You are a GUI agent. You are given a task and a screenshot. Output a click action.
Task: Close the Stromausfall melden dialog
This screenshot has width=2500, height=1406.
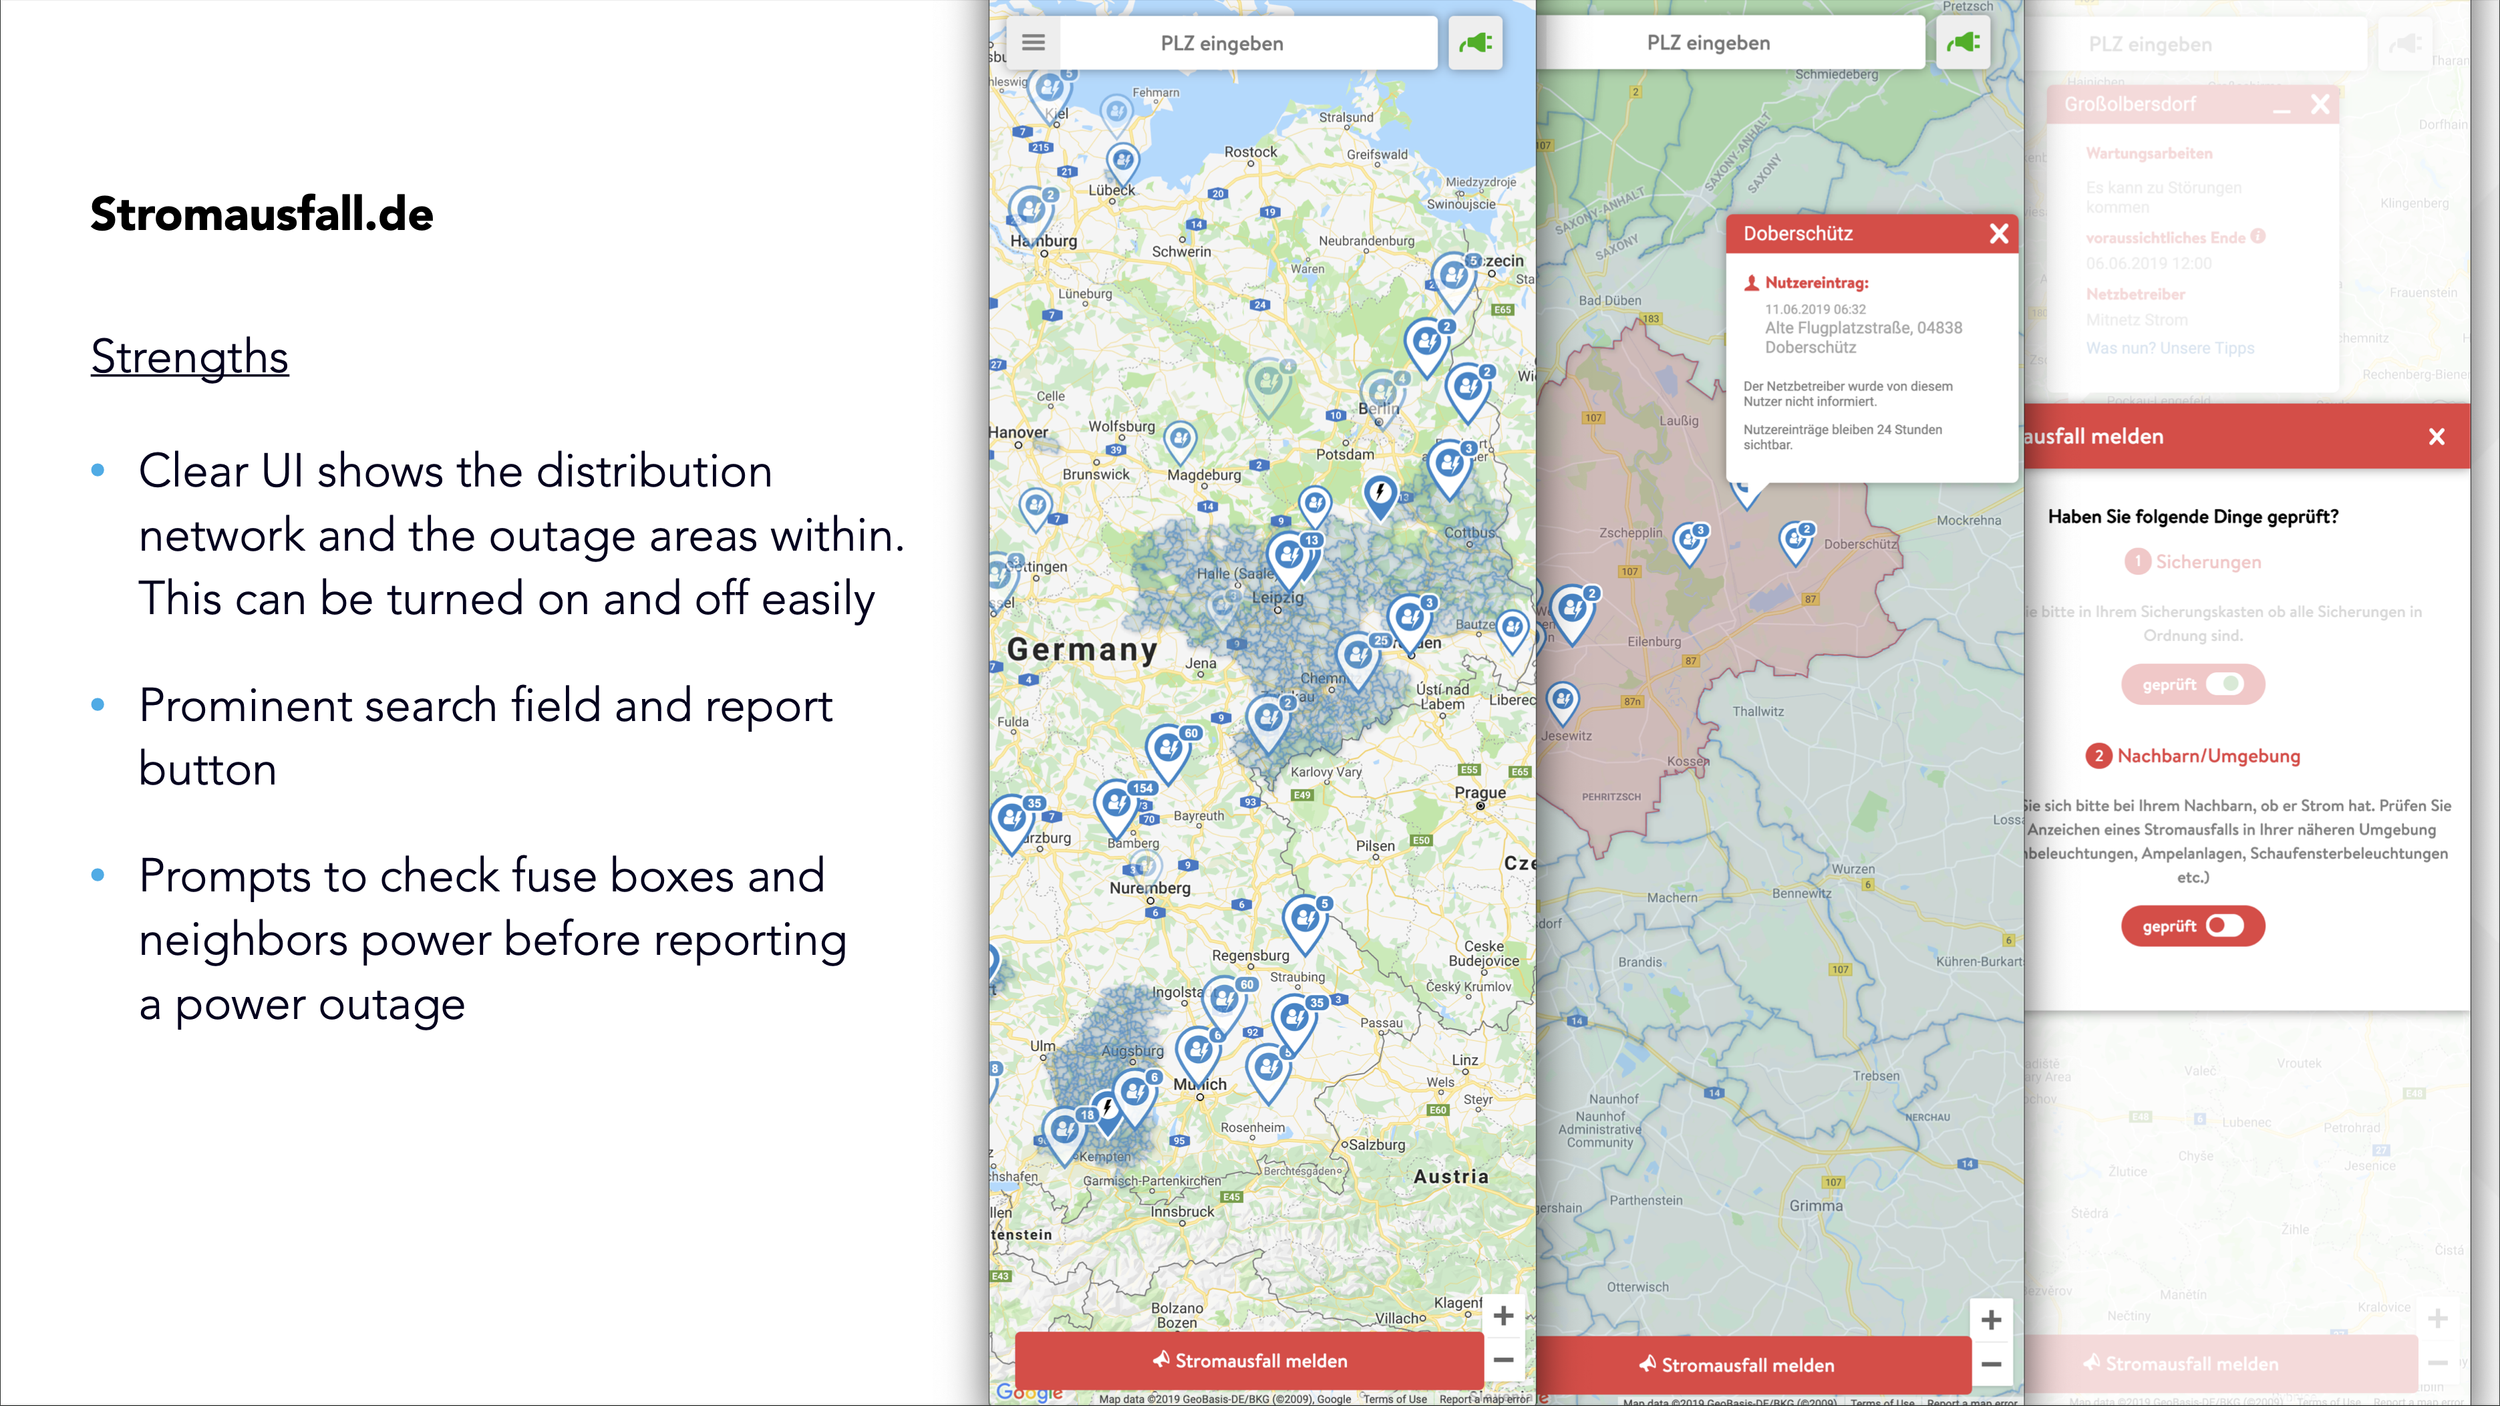click(x=2436, y=437)
